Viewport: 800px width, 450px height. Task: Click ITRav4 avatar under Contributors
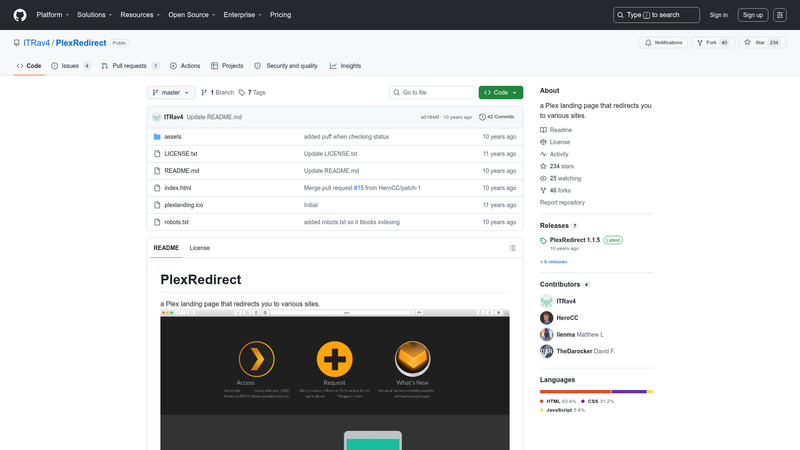pos(546,301)
